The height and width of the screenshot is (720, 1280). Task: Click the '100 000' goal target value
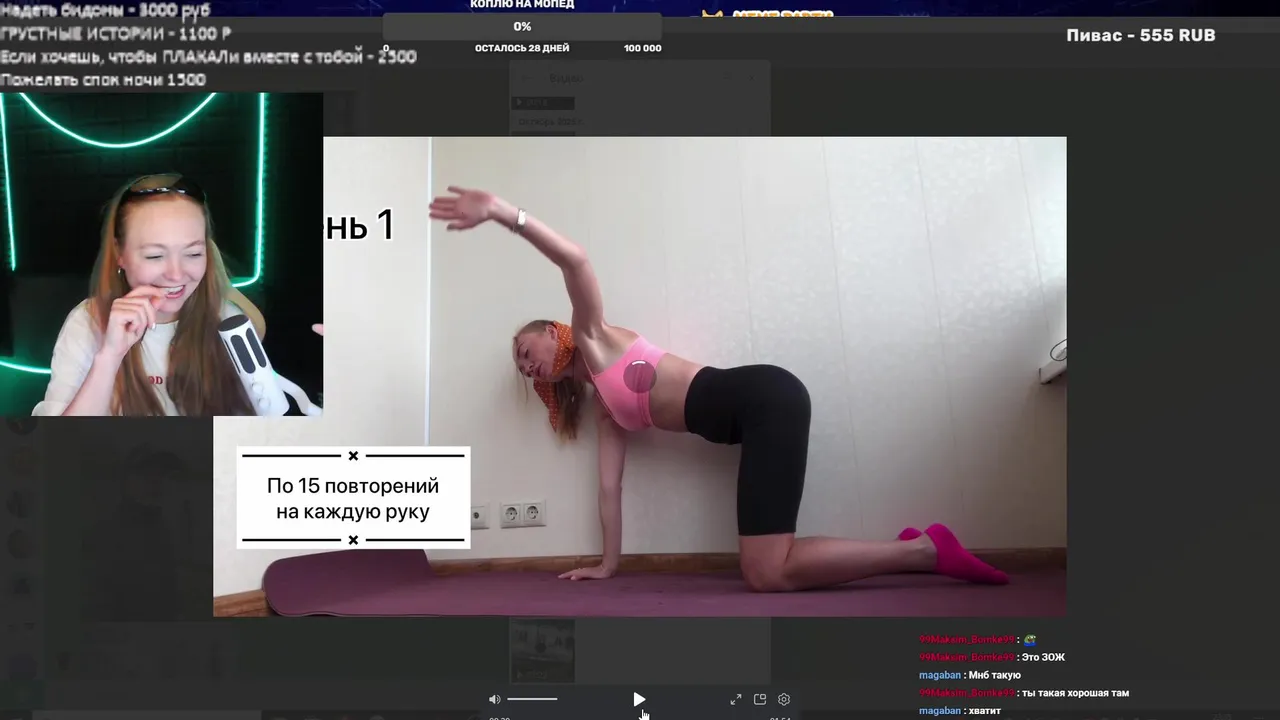click(x=642, y=48)
